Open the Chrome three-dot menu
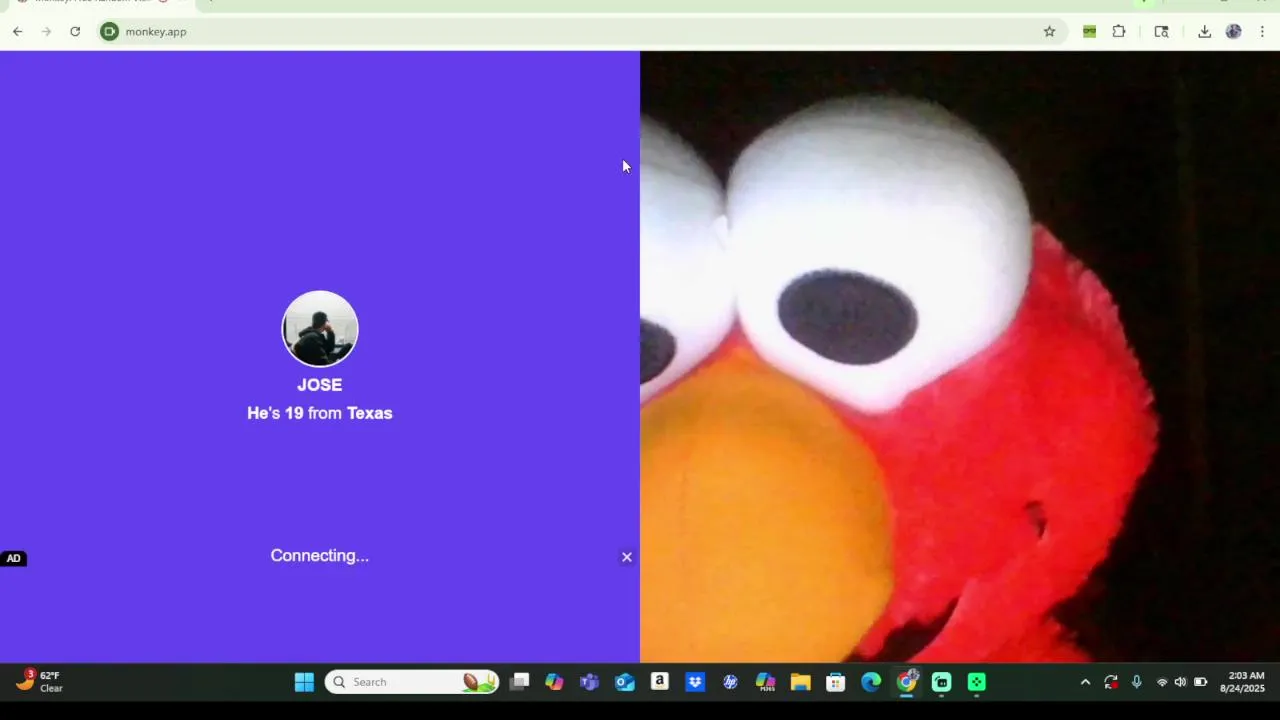This screenshot has height=720, width=1280. point(1262,31)
